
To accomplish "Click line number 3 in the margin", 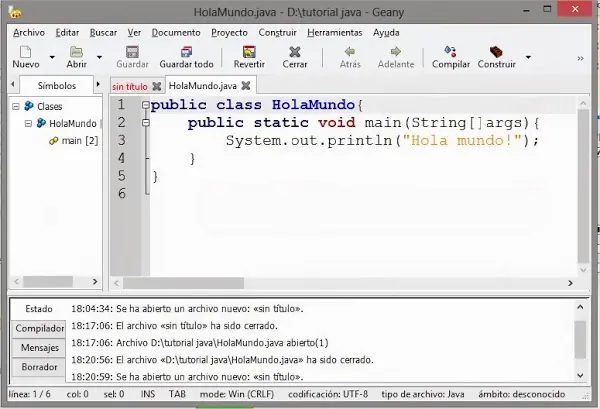I will click(121, 140).
